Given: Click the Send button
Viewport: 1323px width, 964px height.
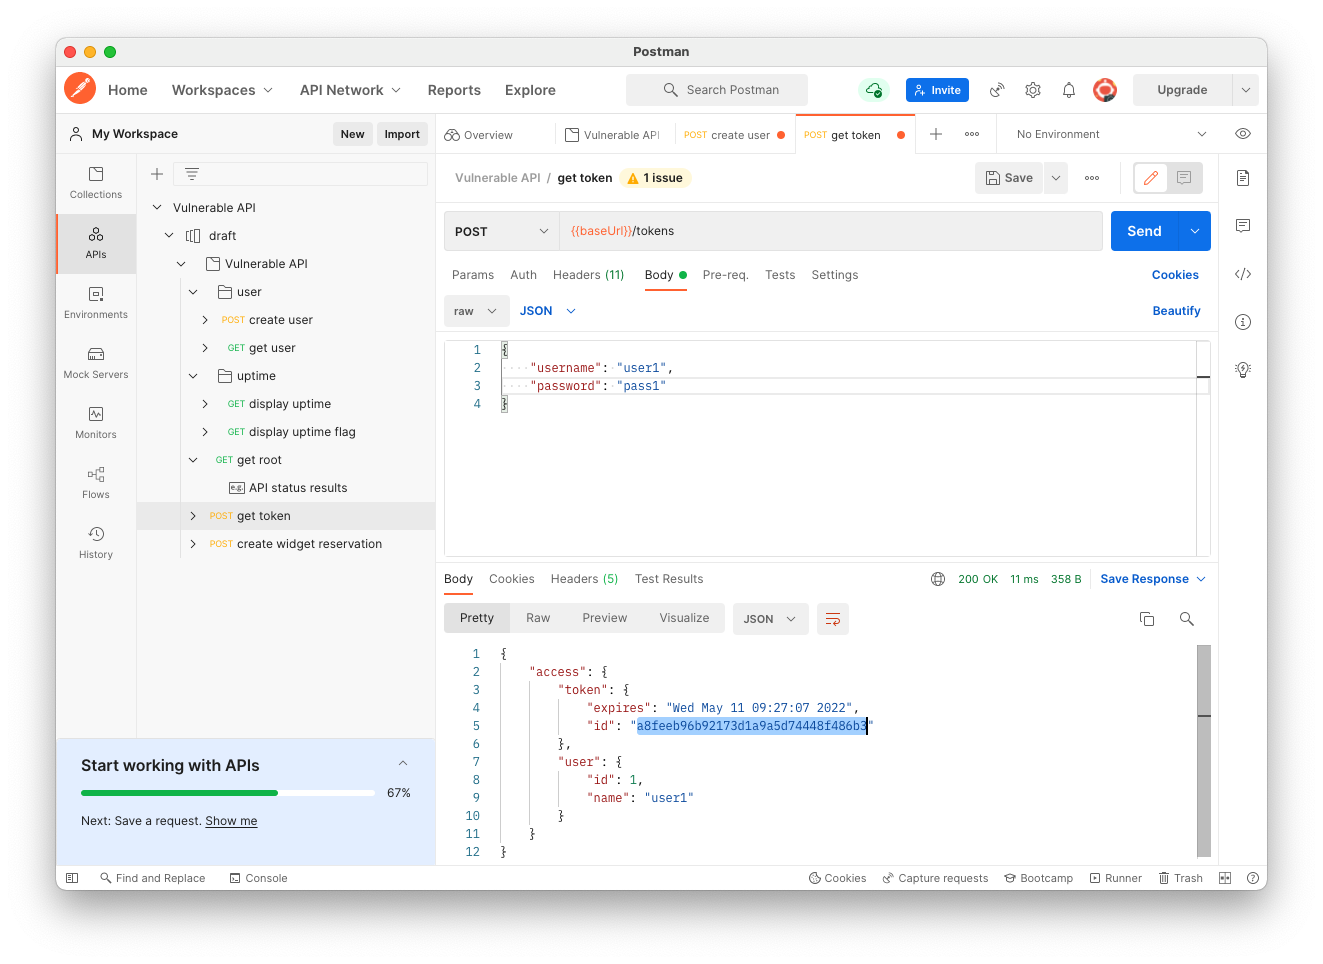Looking at the screenshot, I should 1144,231.
